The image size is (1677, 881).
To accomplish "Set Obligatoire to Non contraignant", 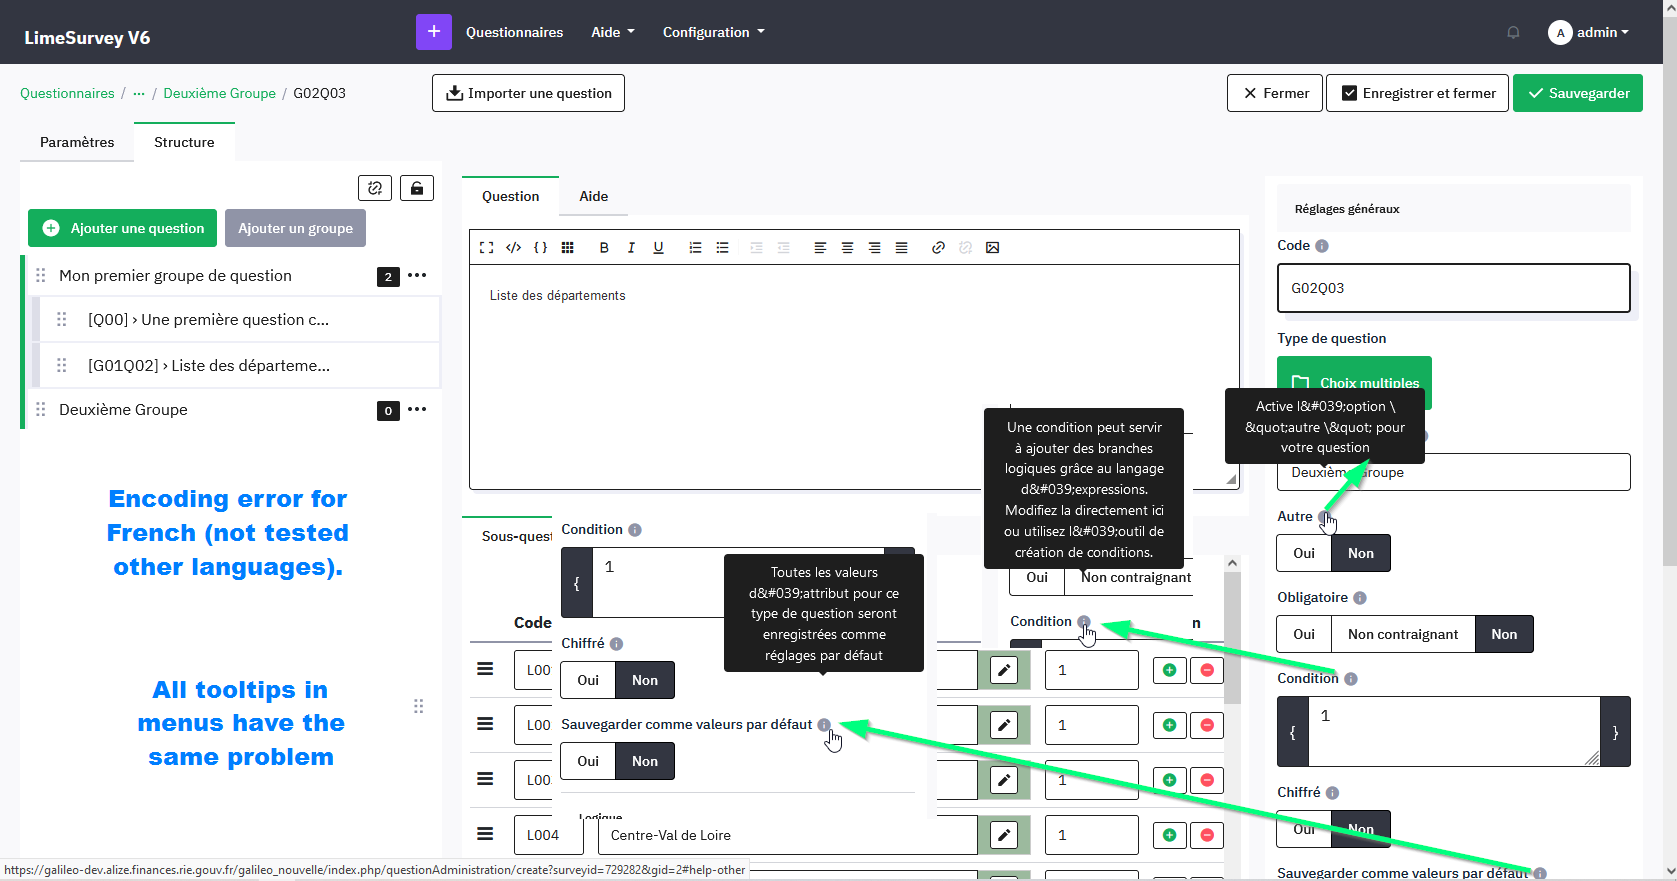I will (x=1402, y=634).
